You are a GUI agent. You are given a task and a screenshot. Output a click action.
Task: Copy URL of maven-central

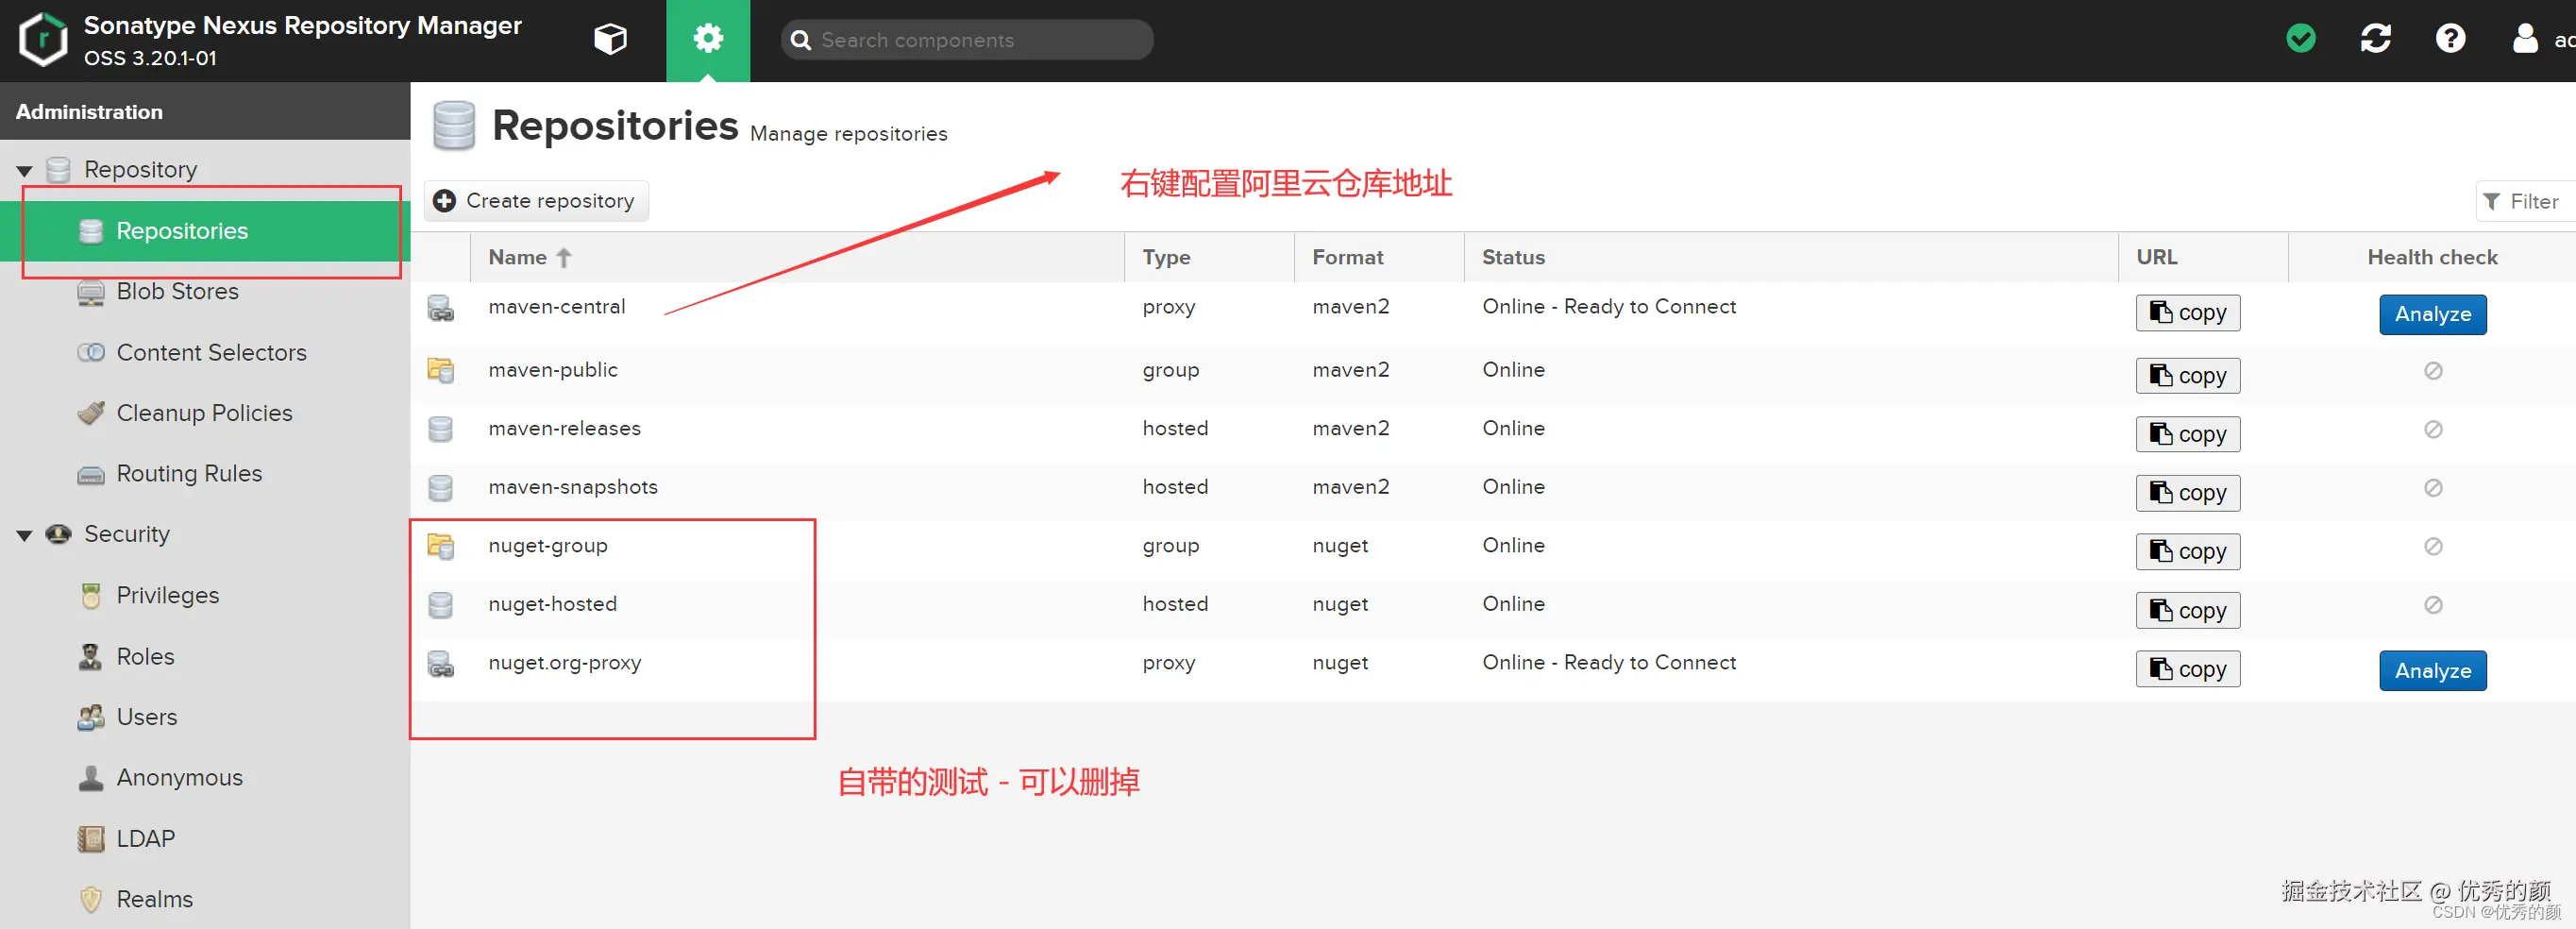(2188, 313)
